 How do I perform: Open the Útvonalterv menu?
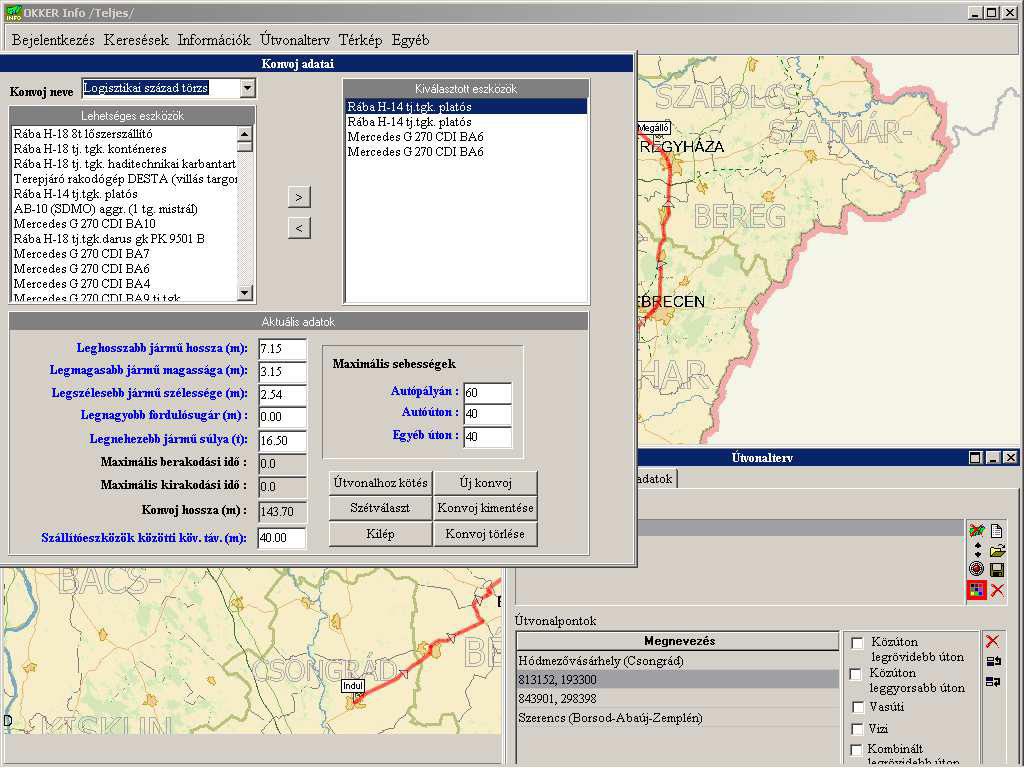(x=295, y=40)
